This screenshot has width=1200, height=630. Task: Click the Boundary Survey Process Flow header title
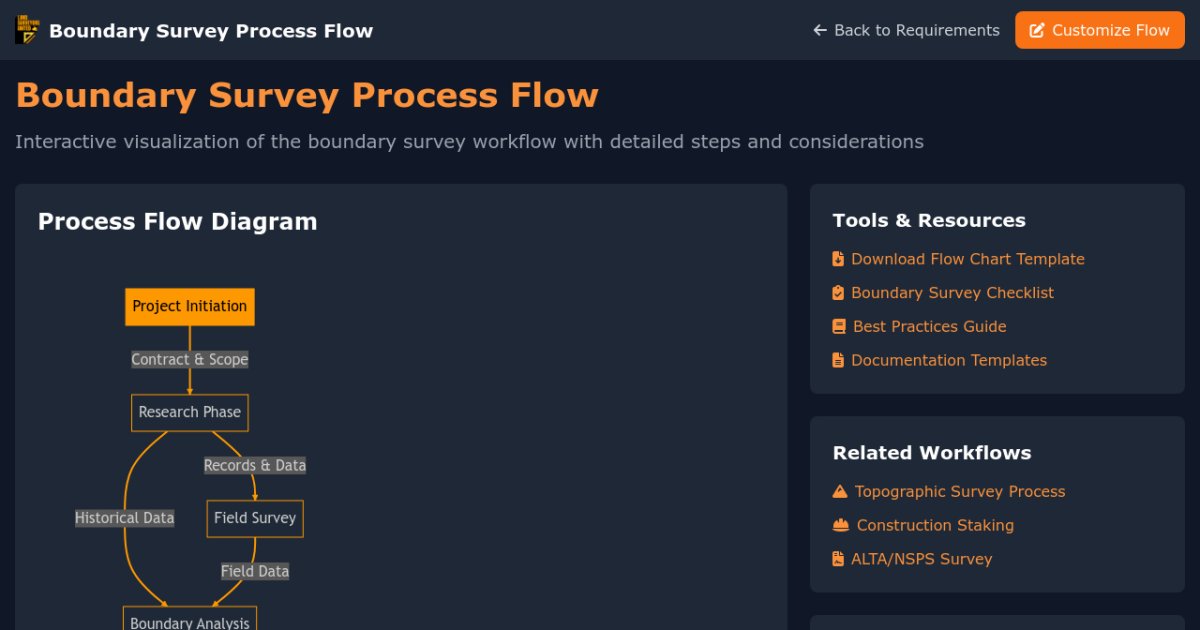(211, 30)
